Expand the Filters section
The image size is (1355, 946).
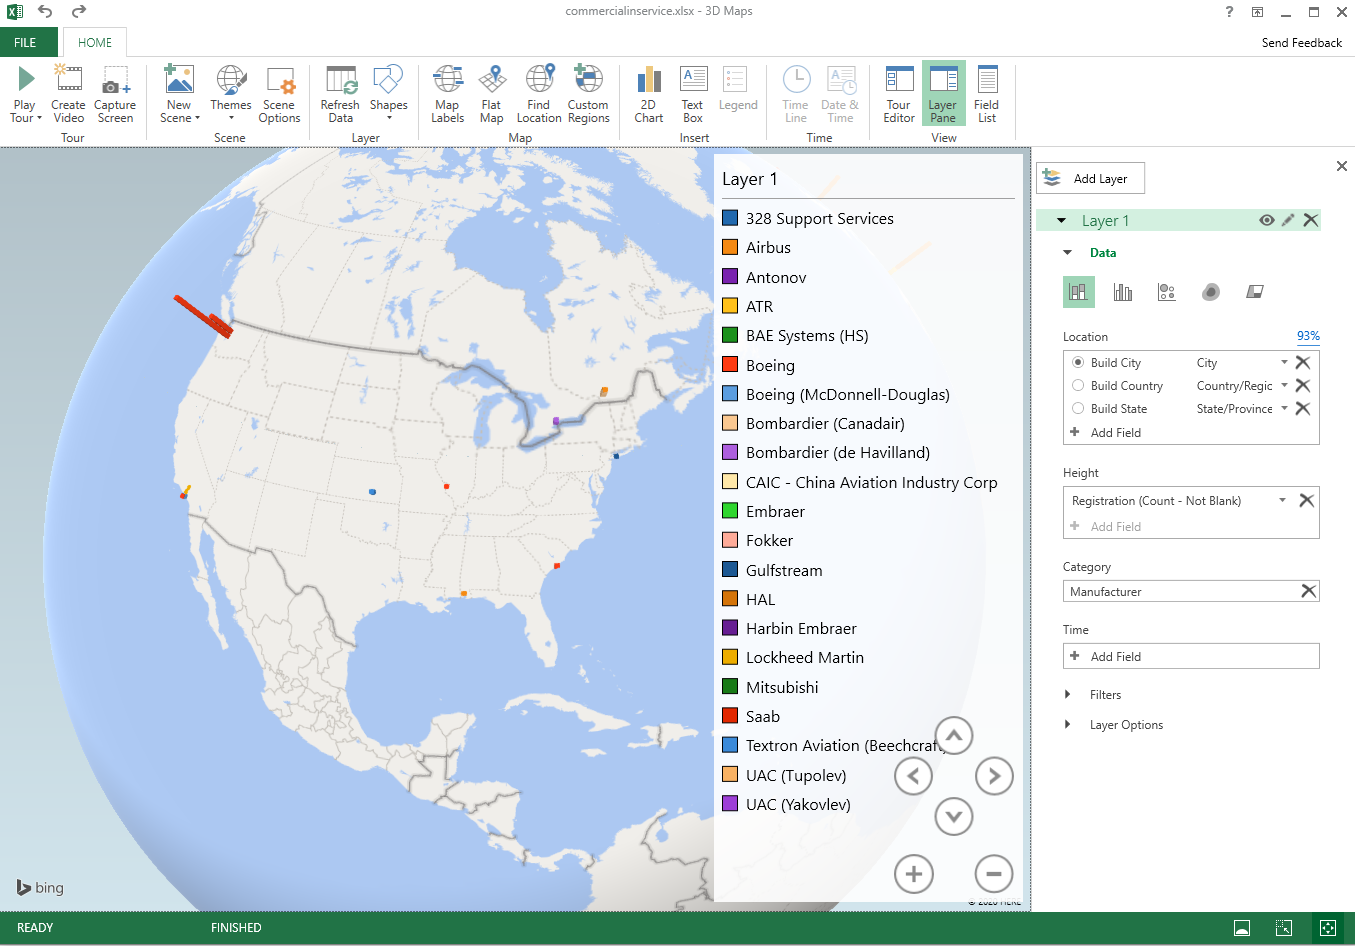point(1067,694)
